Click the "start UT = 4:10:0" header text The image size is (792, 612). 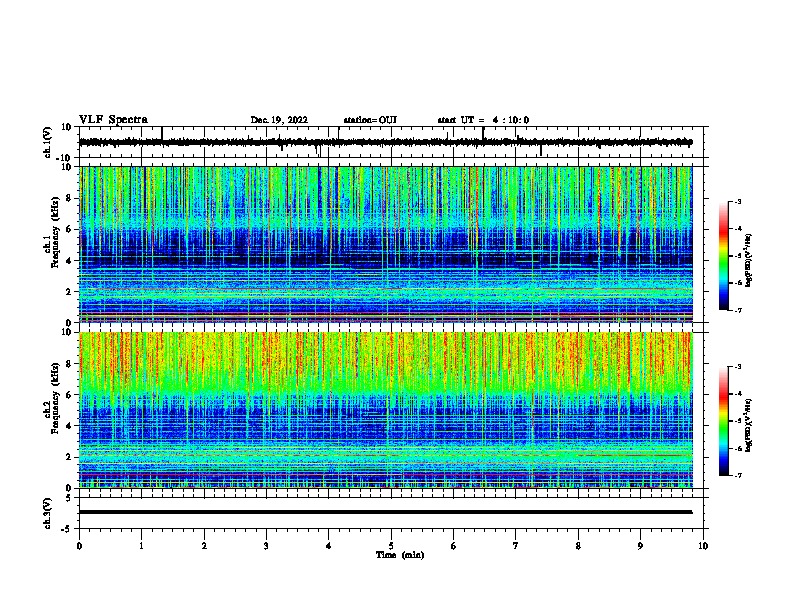point(483,120)
